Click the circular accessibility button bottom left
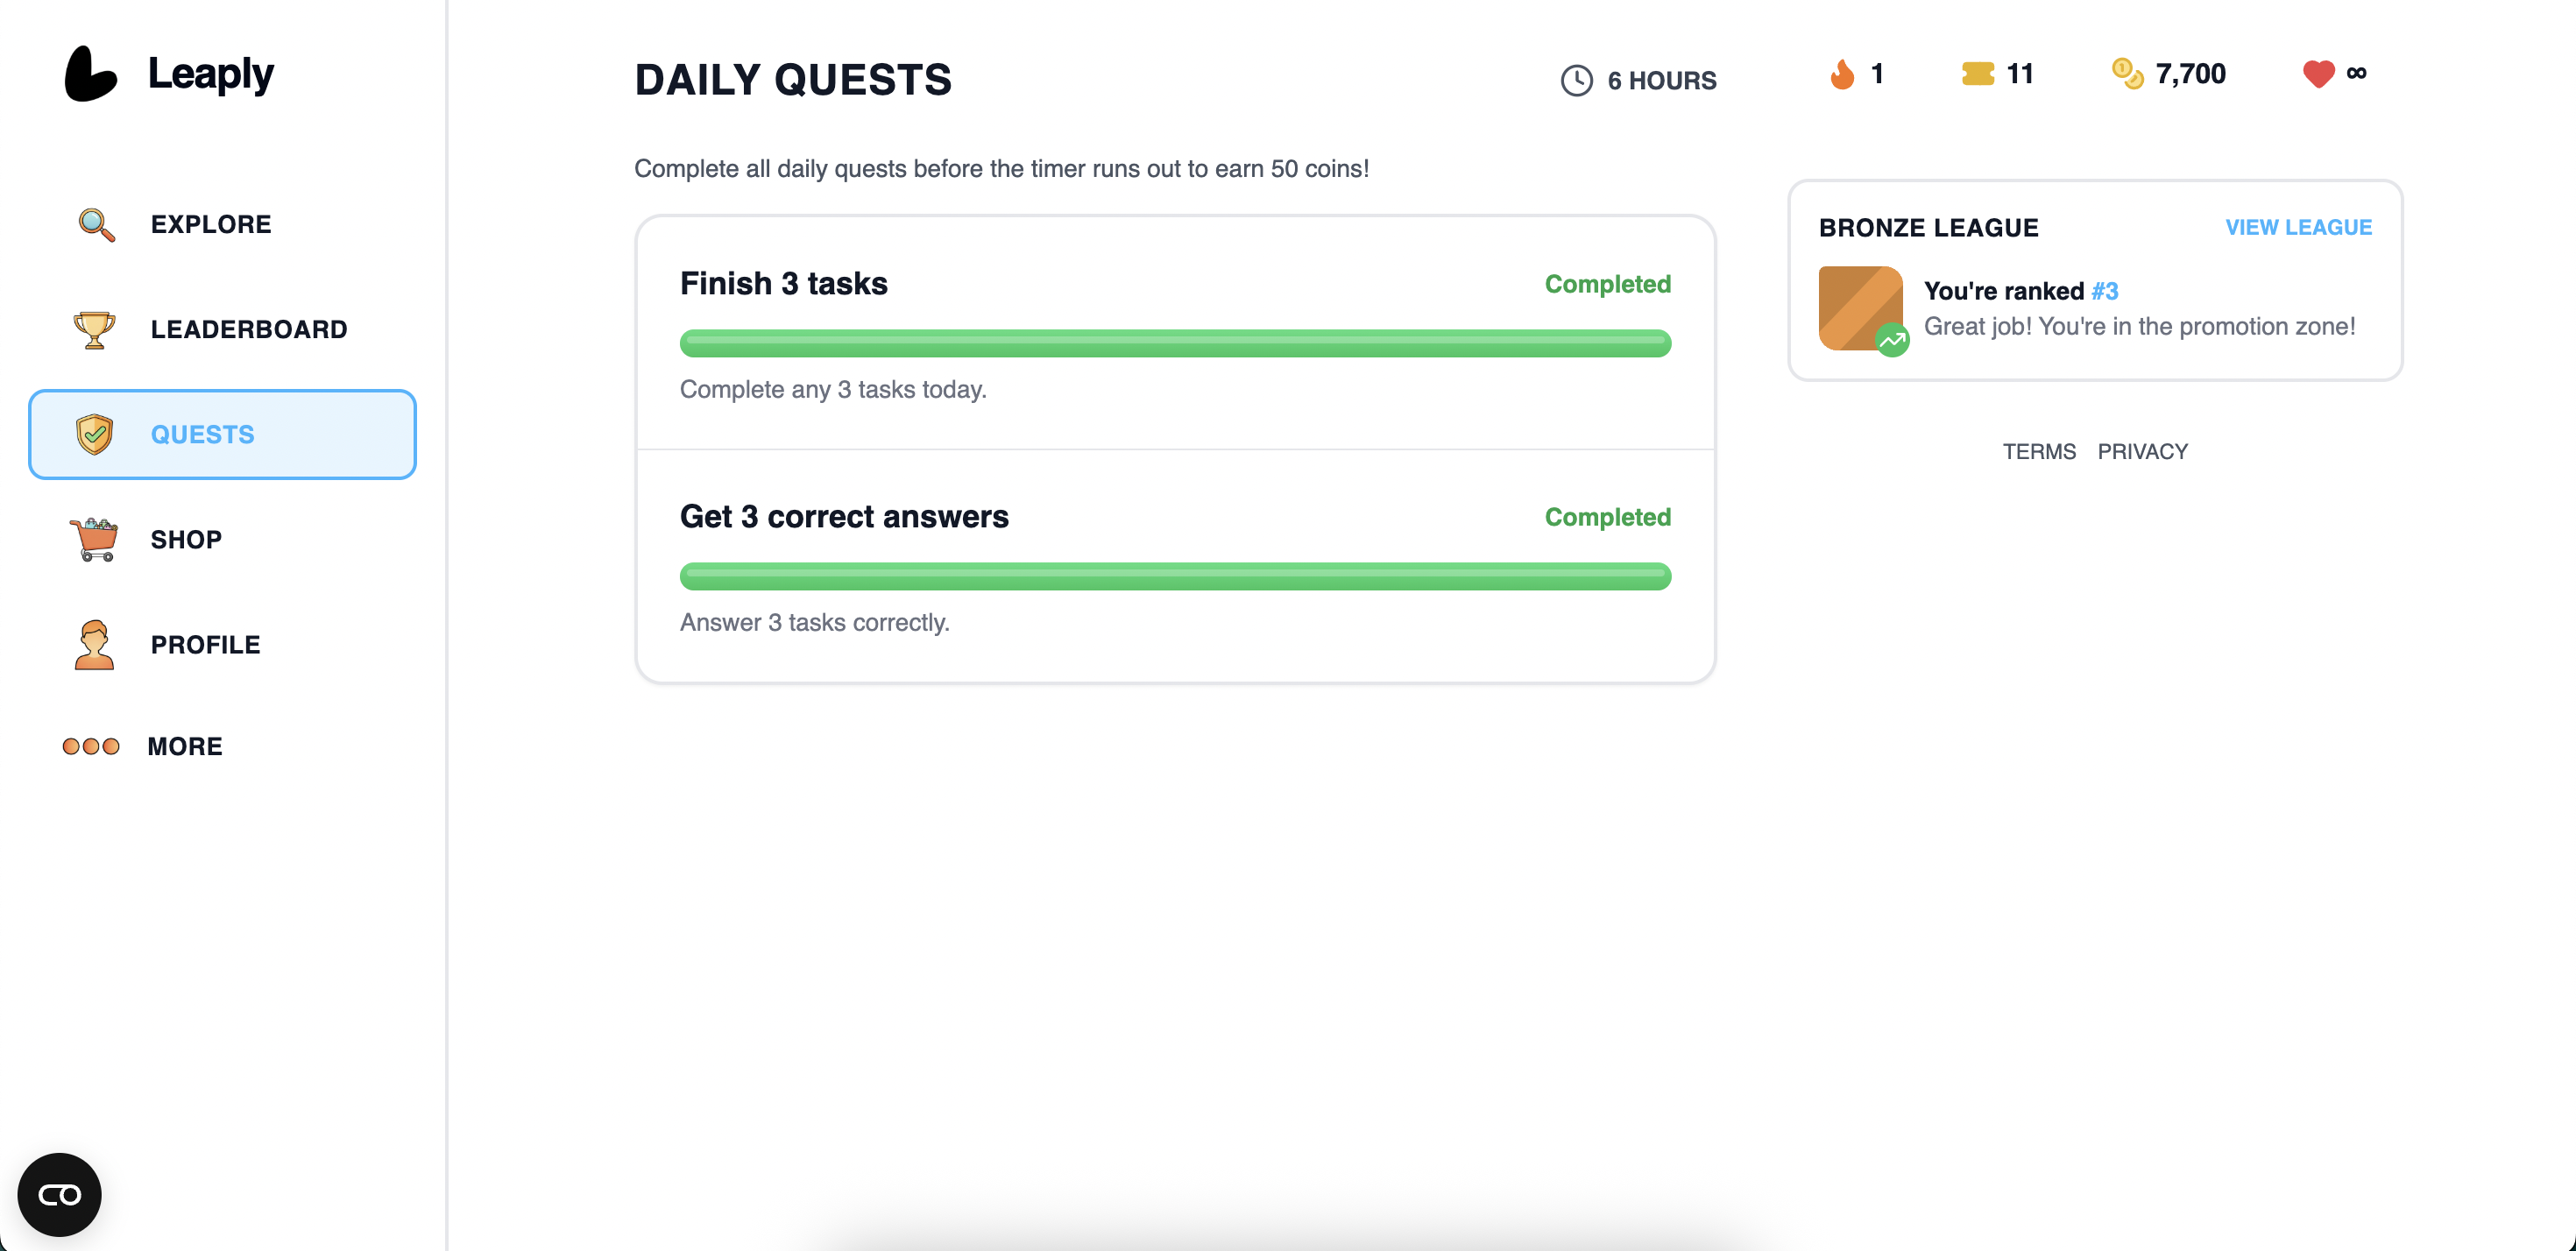2576x1251 pixels. [58, 1193]
